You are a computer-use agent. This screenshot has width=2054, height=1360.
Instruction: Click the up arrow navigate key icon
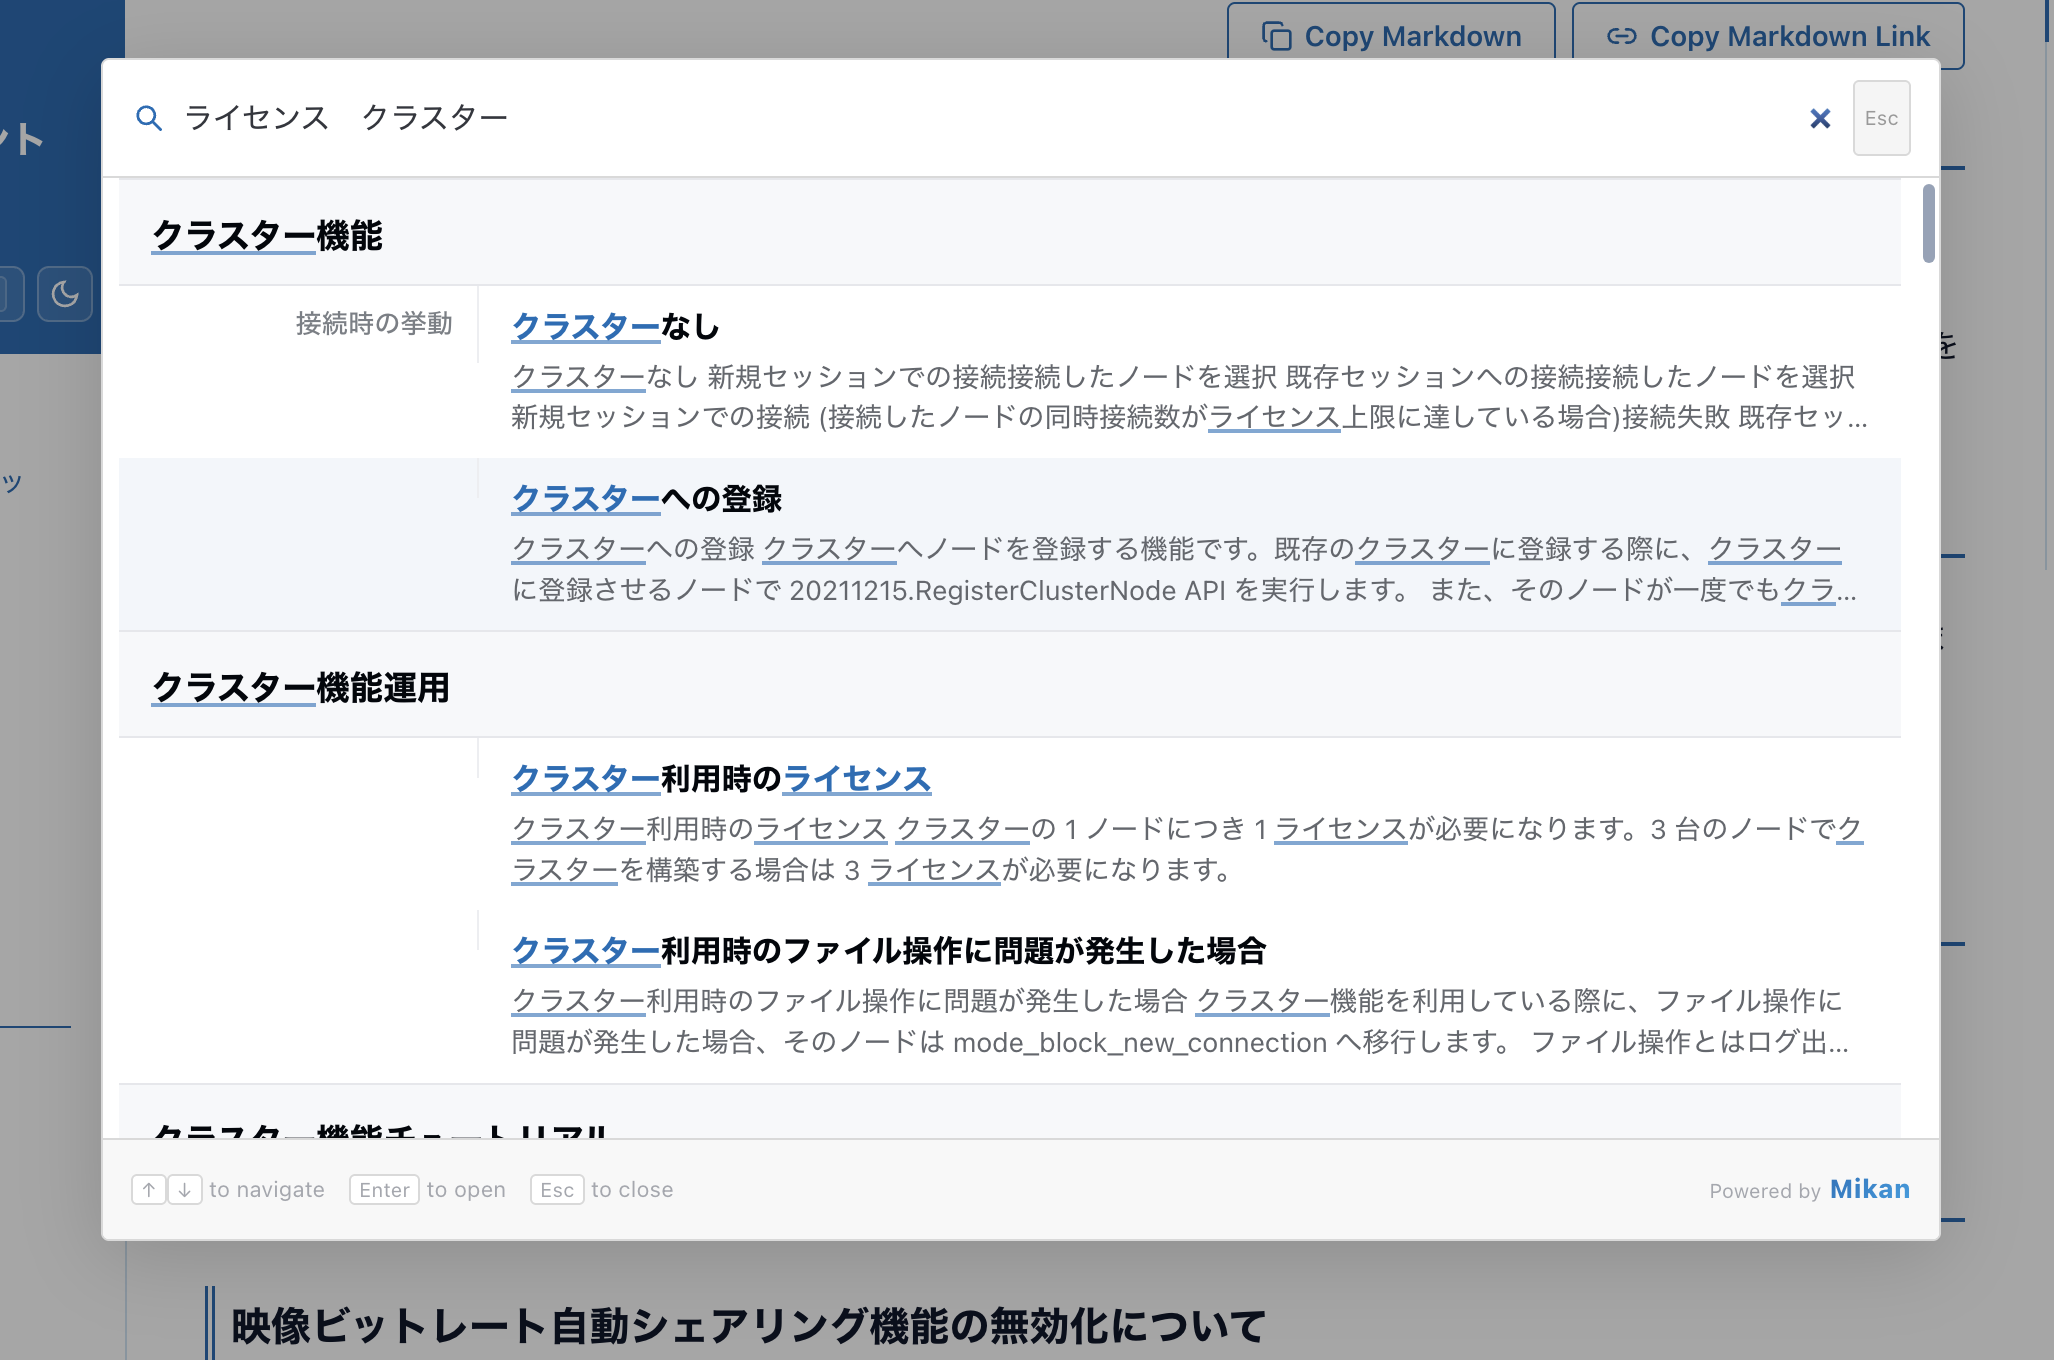coord(149,1190)
